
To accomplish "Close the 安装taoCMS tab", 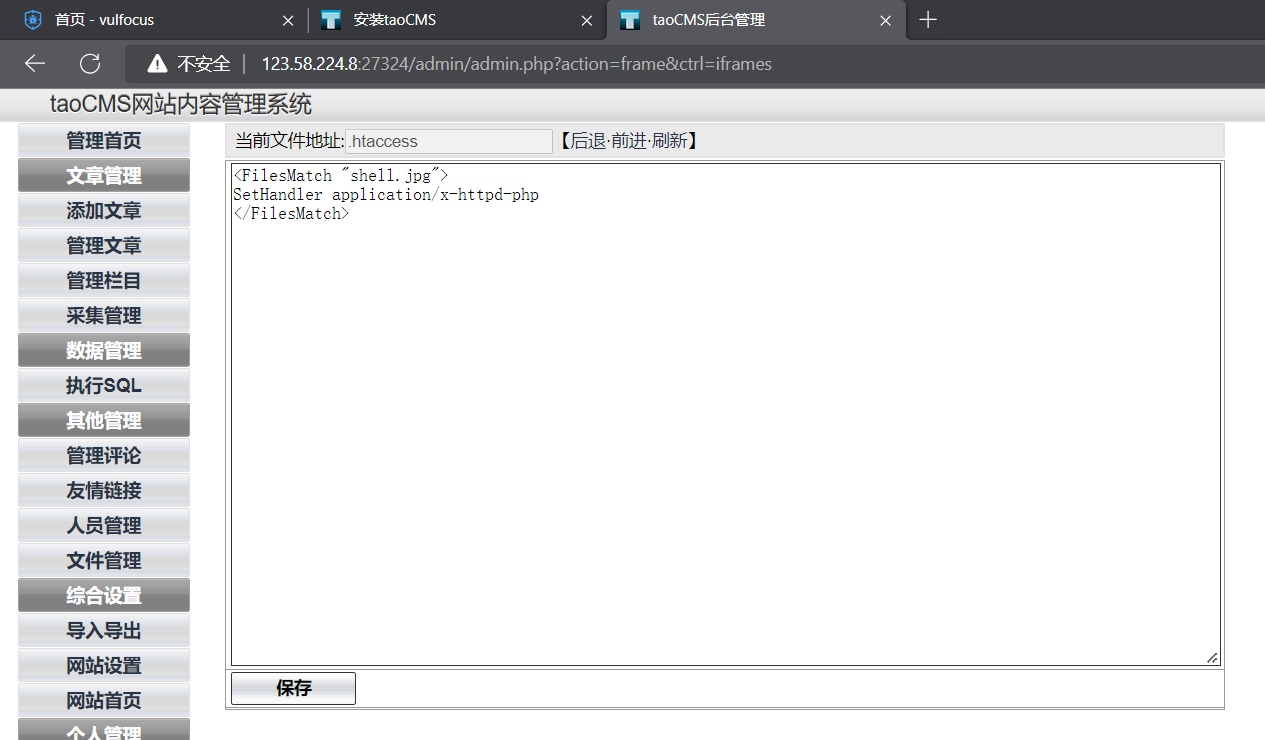I will tap(586, 20).
